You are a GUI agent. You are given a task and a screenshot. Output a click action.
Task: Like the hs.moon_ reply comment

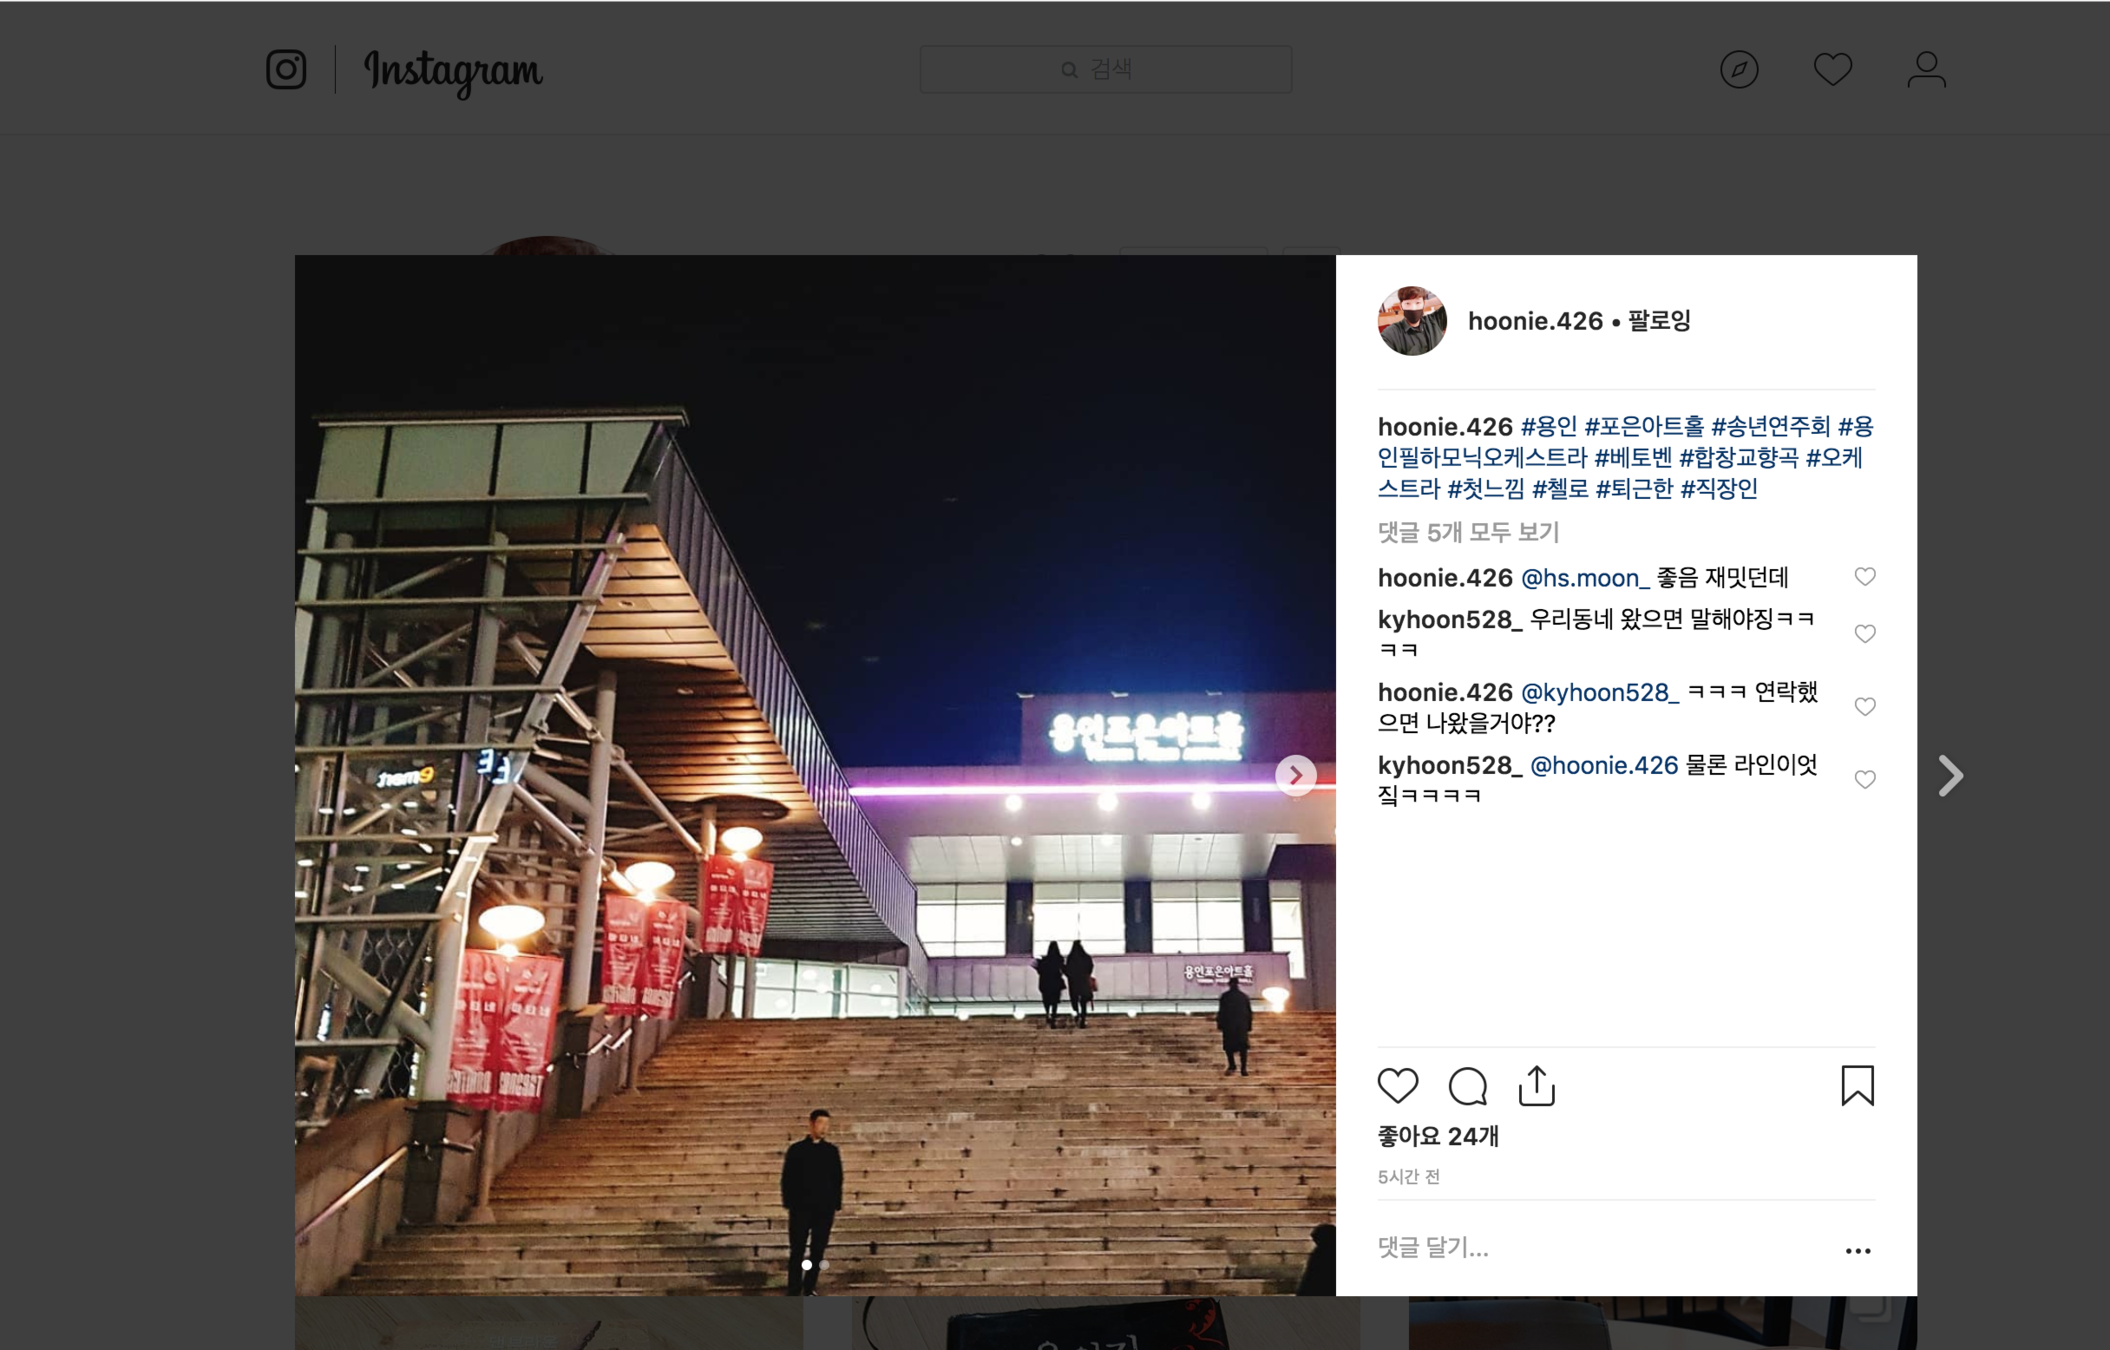(1865, 577)
